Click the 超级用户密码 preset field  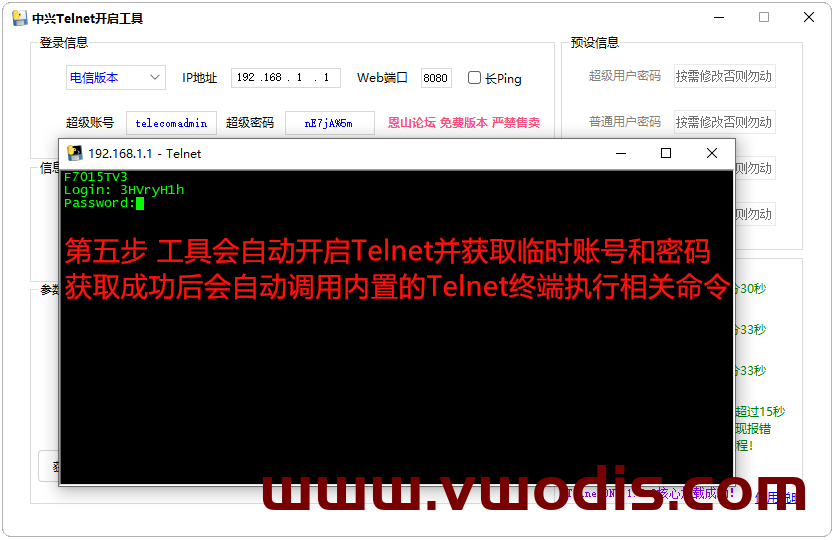(724, 76)
